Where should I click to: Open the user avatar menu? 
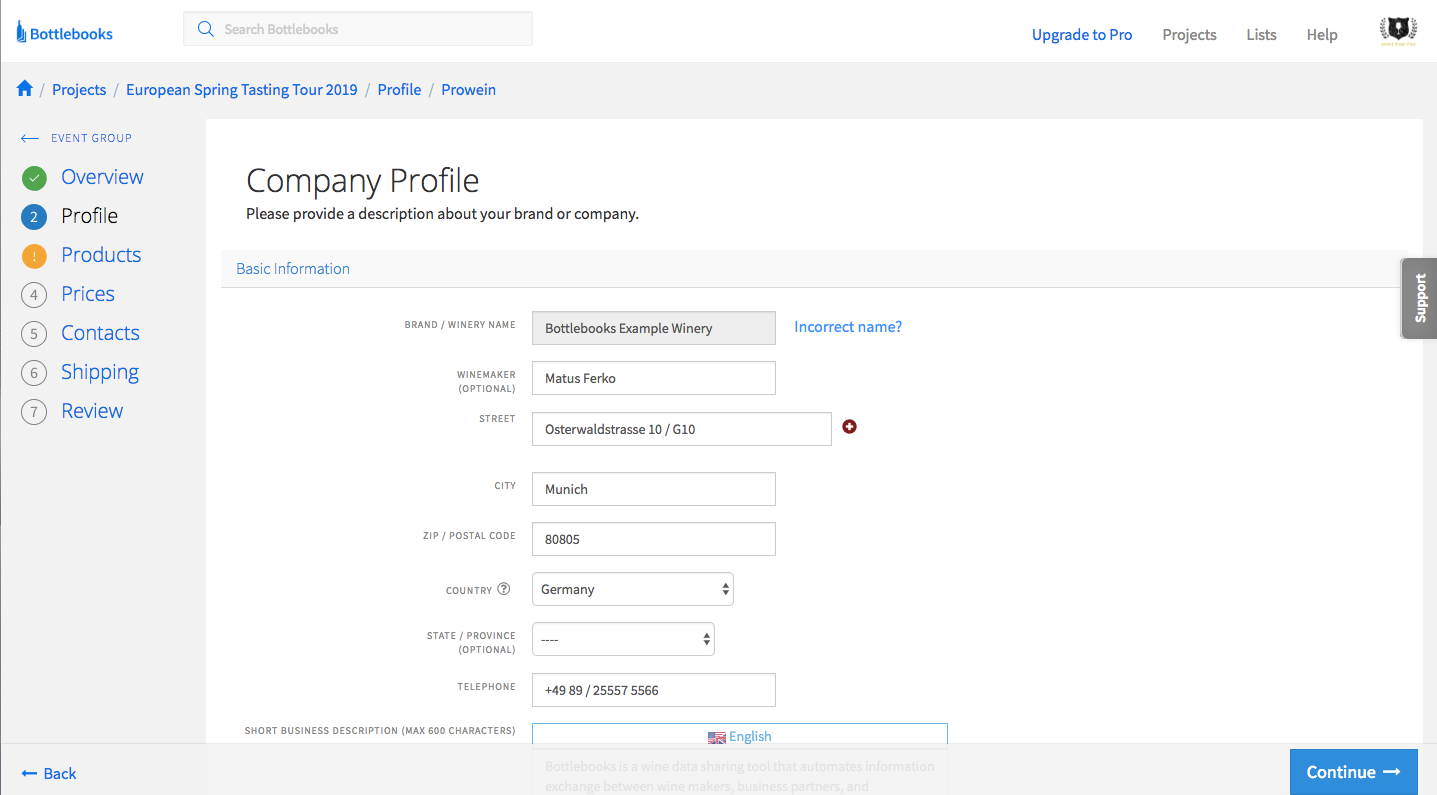(1397, 32)
